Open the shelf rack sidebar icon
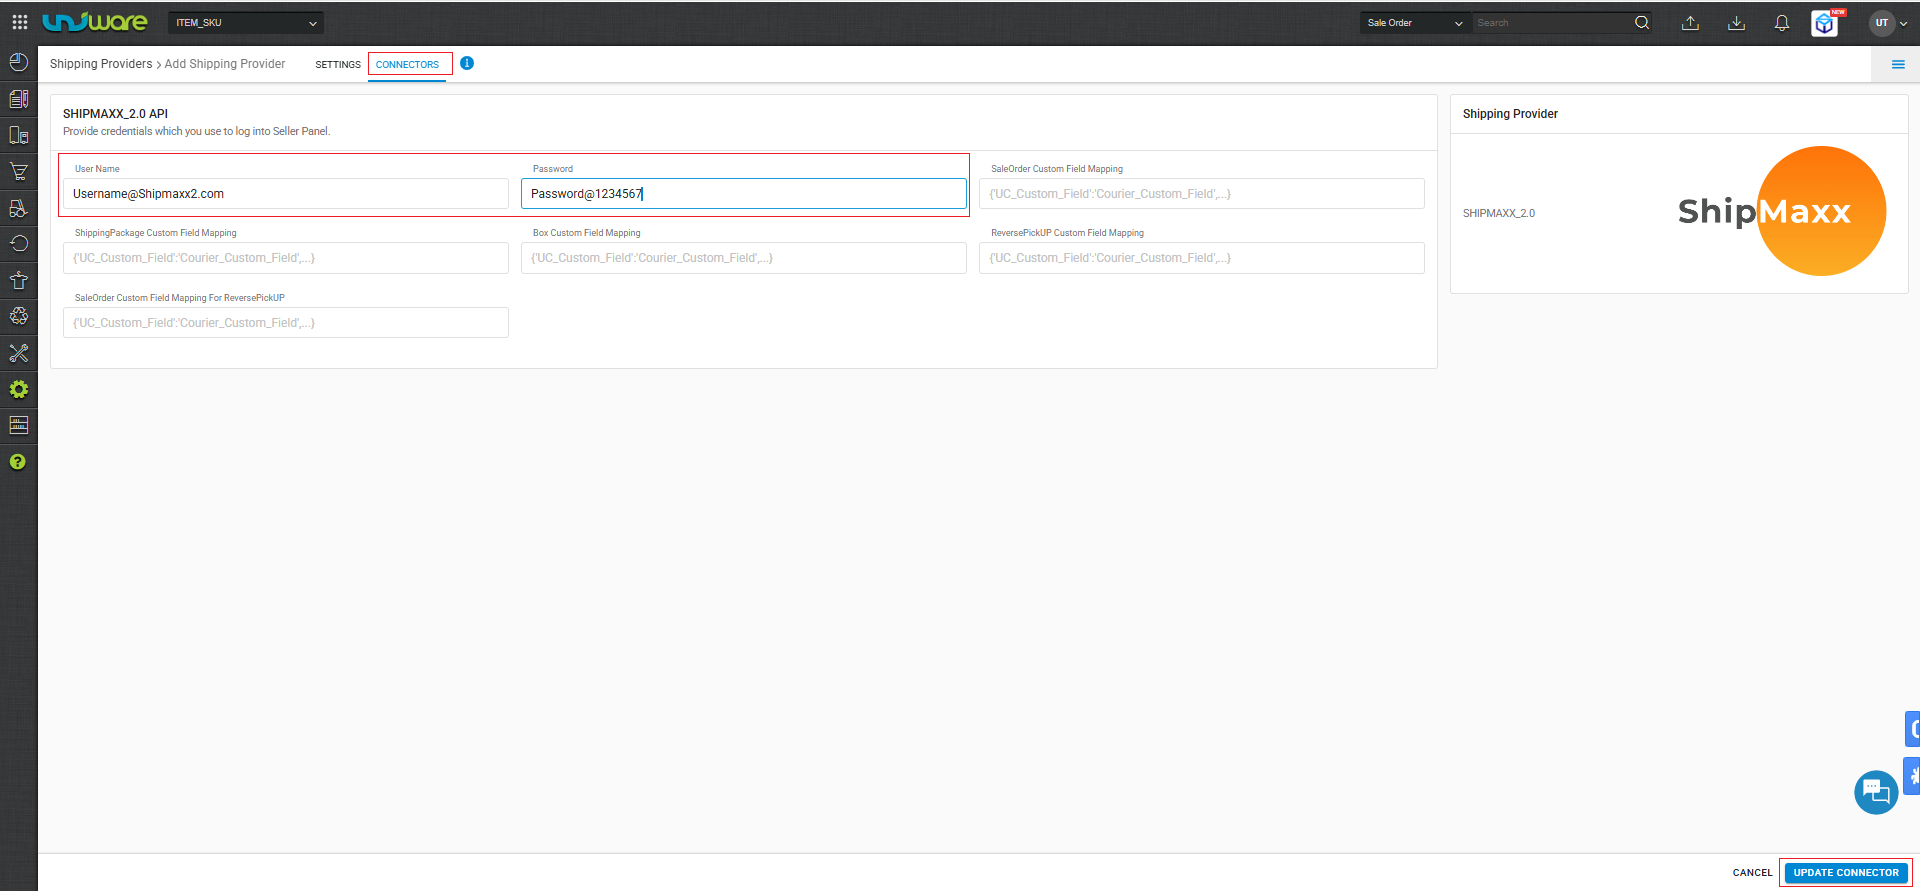The image size is (1920, 891). (x=18, y=425)
